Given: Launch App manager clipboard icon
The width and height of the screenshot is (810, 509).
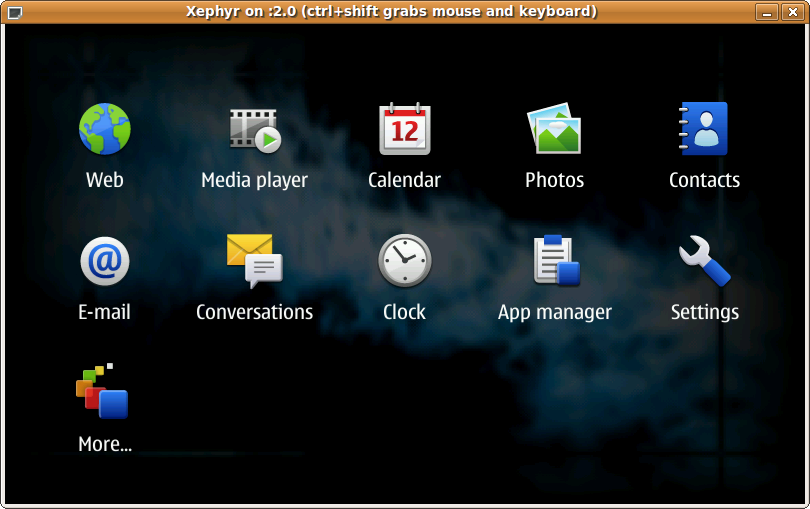Looking at the screenshot, I should coord(554,261).
